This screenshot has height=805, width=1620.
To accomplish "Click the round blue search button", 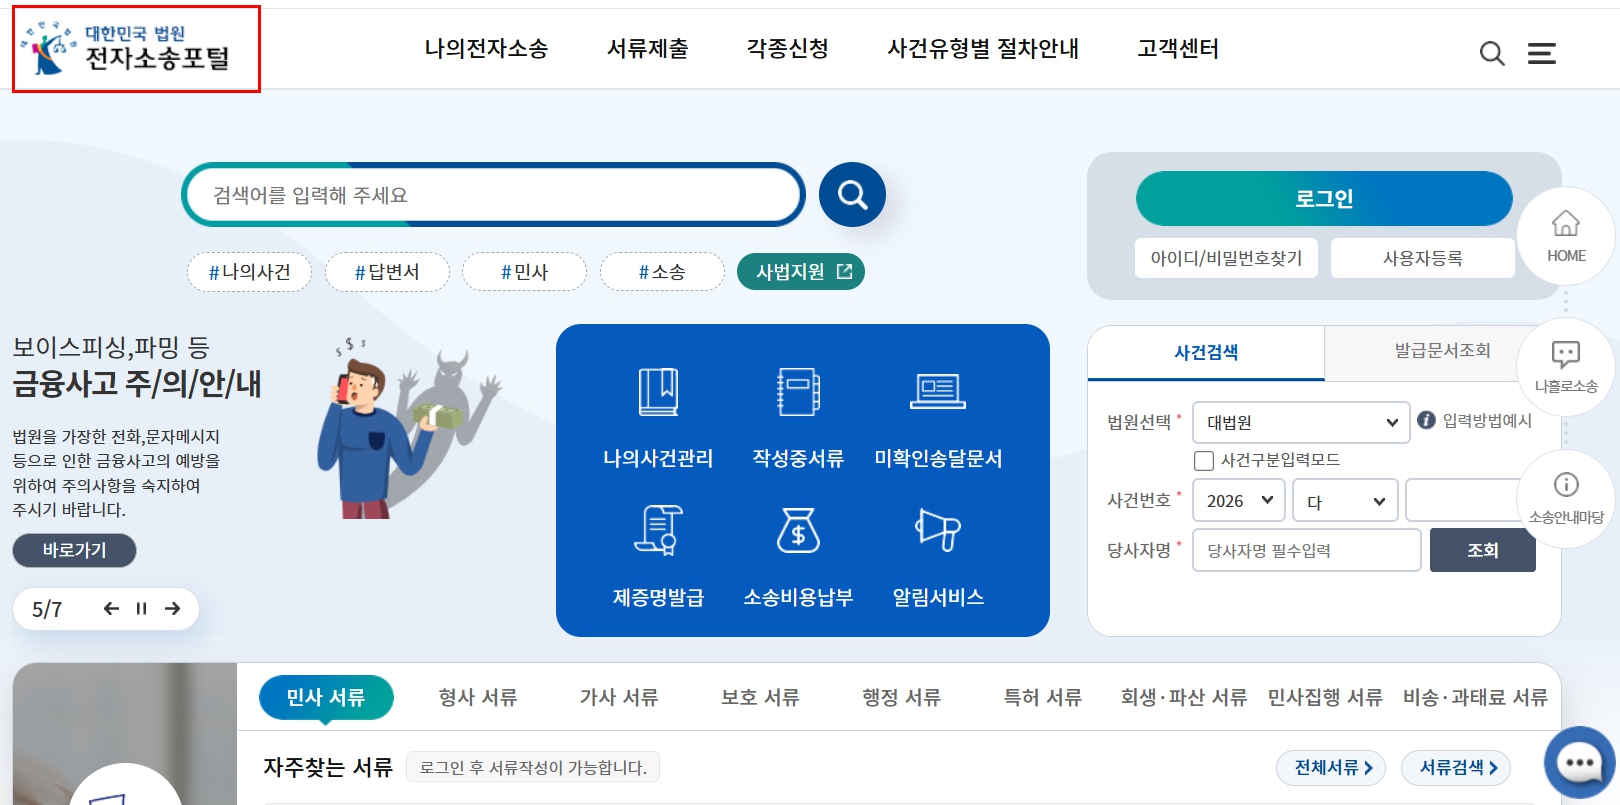I will click(852, 195).
